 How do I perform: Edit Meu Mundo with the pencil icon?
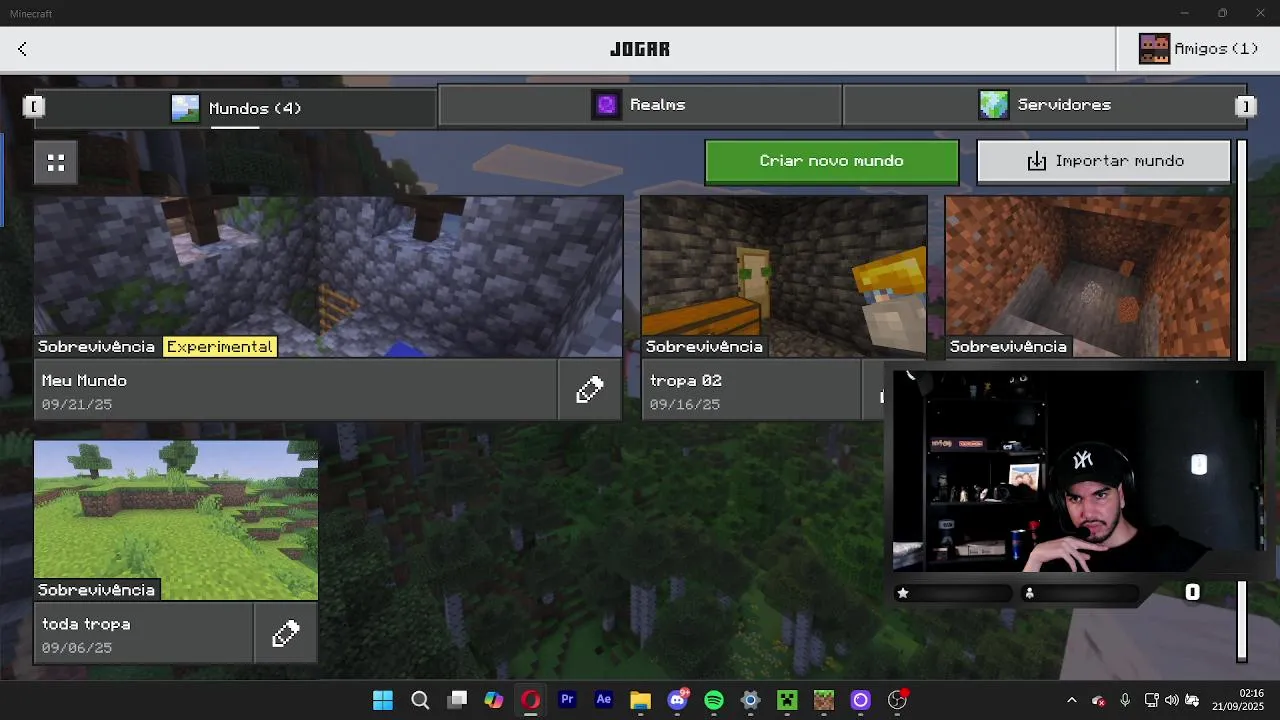590,390
